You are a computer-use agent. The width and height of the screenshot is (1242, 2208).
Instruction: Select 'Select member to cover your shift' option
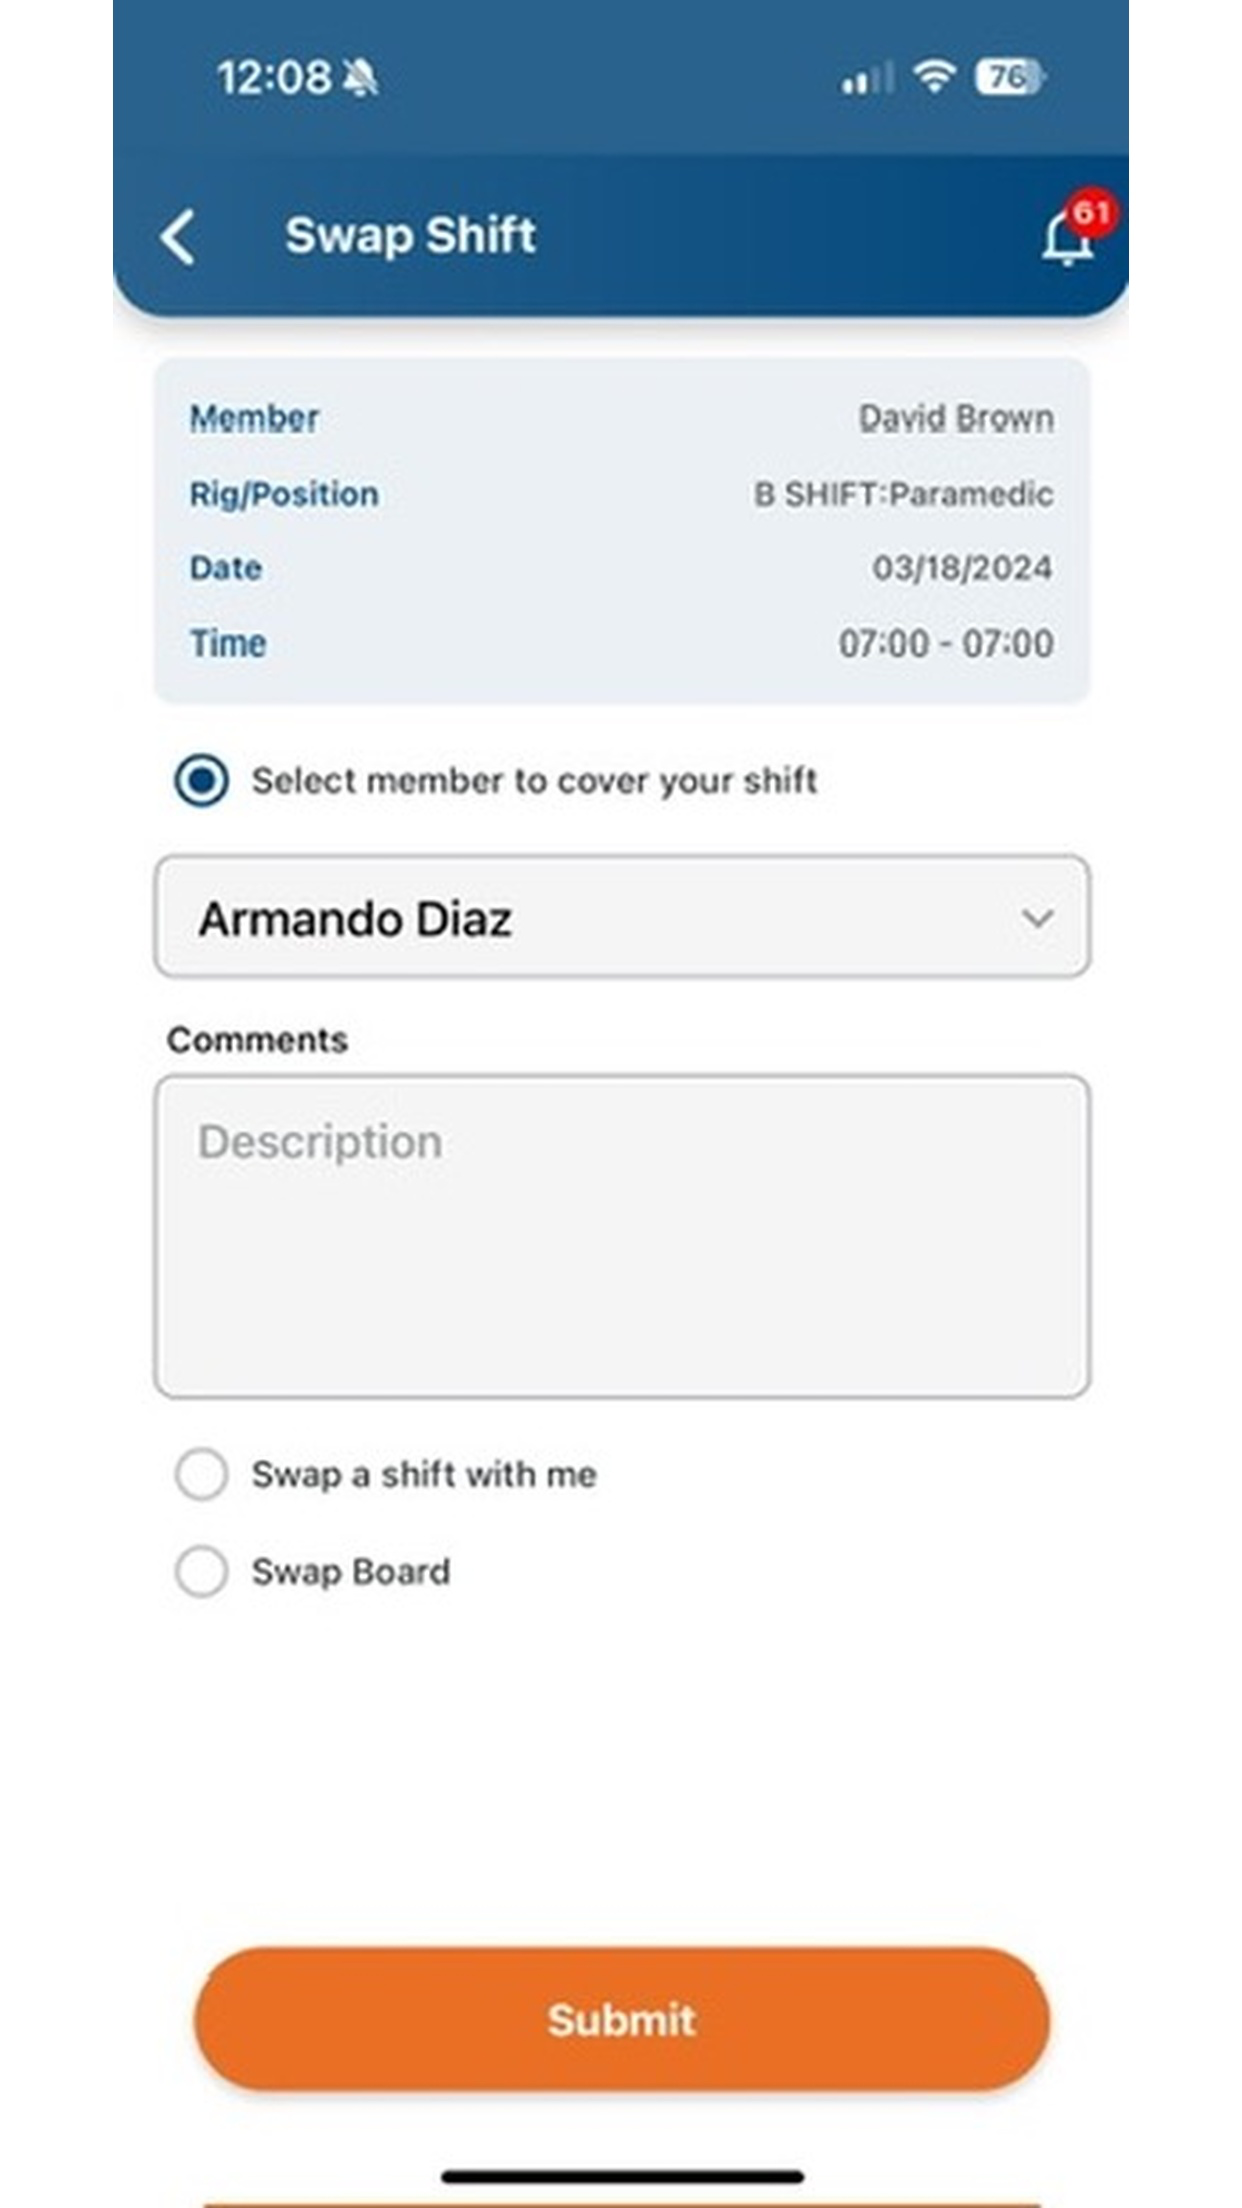click(201, 780)
